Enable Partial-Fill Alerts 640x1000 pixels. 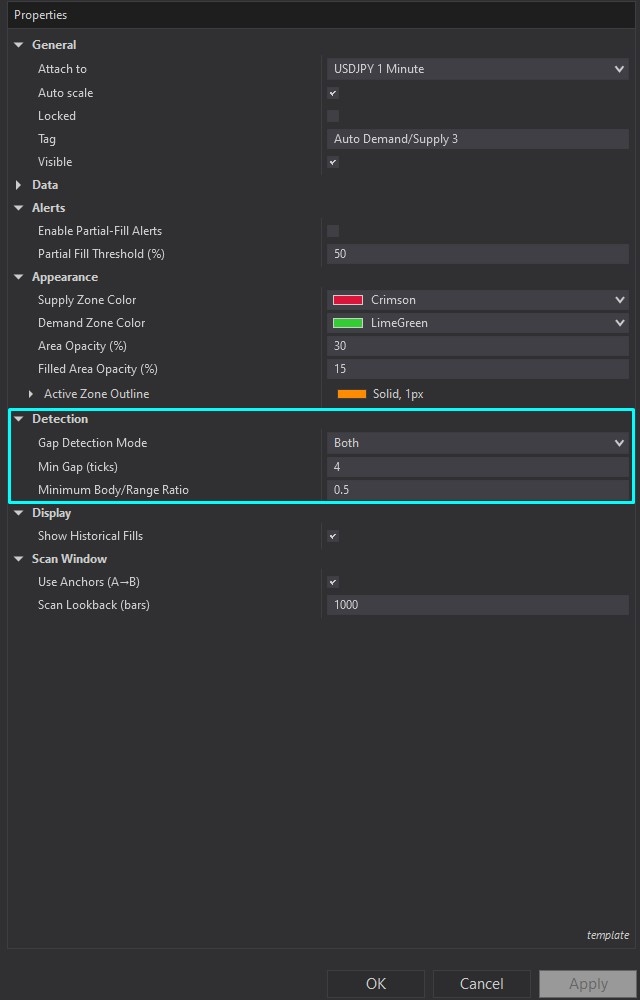point(332,230)
